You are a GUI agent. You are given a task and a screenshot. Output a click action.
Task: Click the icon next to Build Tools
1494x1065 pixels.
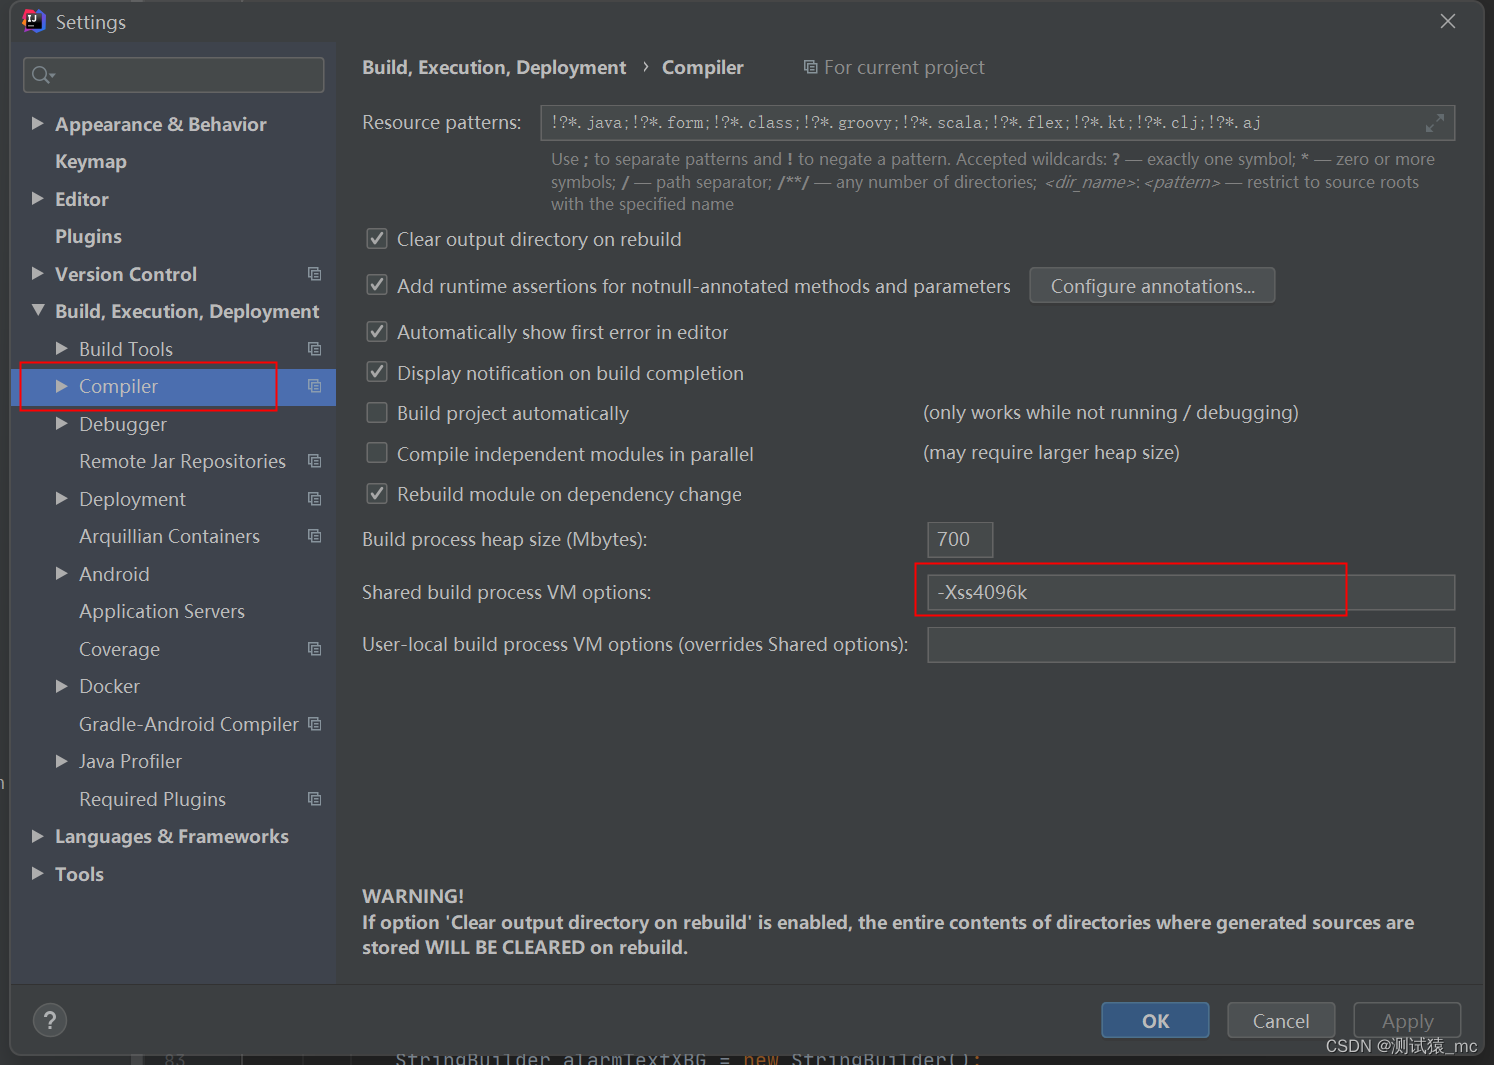click(314, 348)
